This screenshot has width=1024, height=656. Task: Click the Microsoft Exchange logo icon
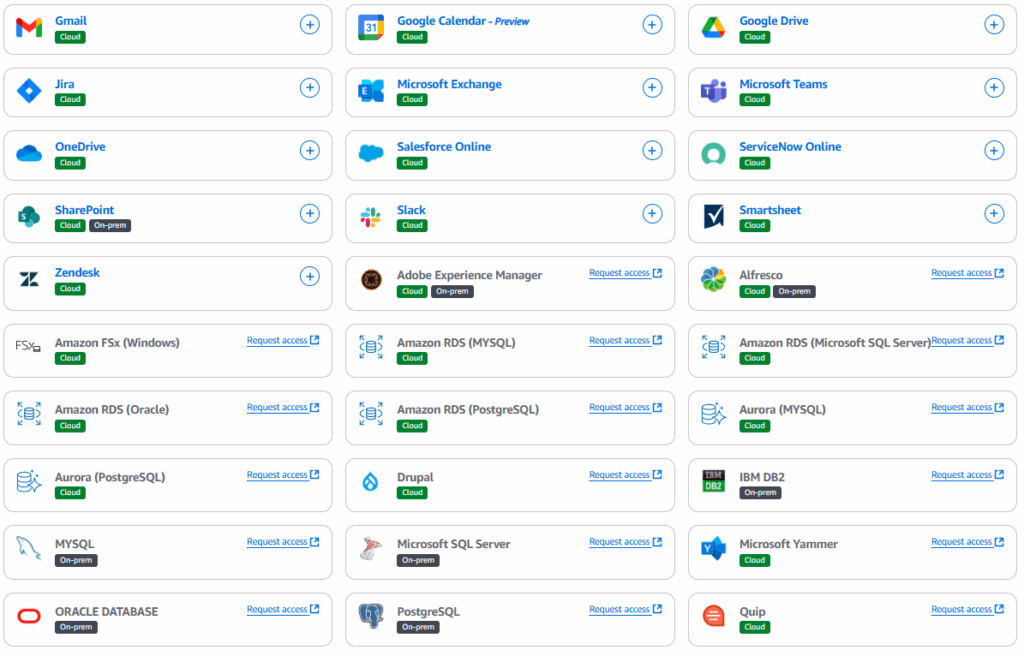371,90
